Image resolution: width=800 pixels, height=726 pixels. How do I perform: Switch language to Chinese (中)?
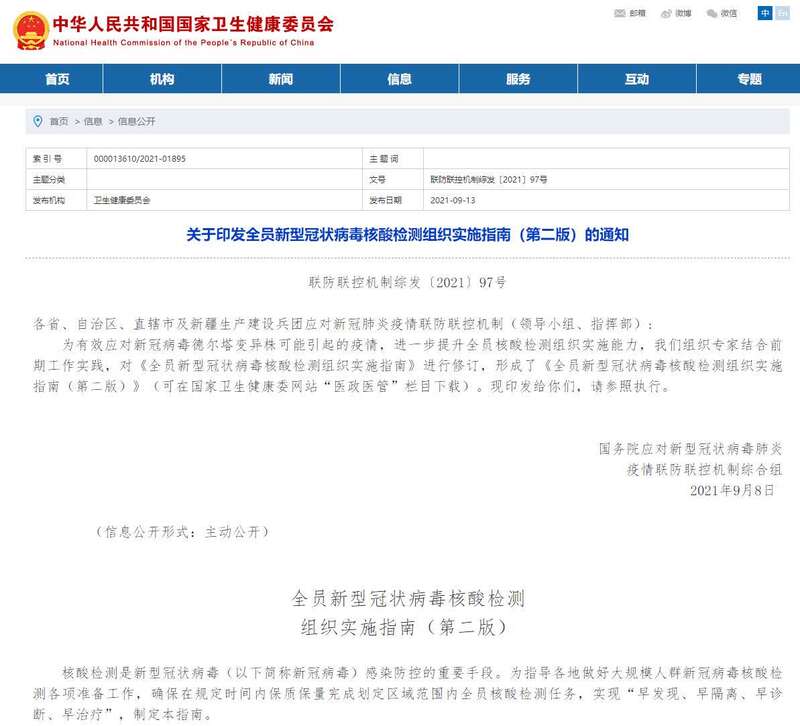coord(765,13)
